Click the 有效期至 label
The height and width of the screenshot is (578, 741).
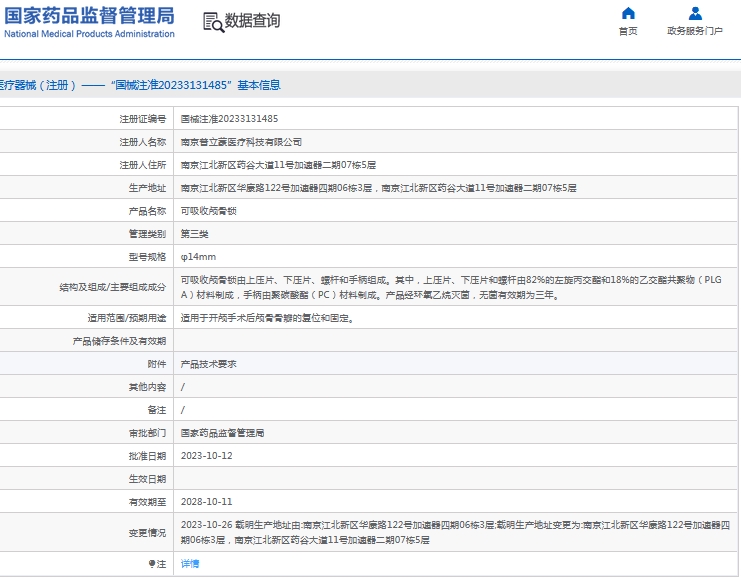(147, 502)
